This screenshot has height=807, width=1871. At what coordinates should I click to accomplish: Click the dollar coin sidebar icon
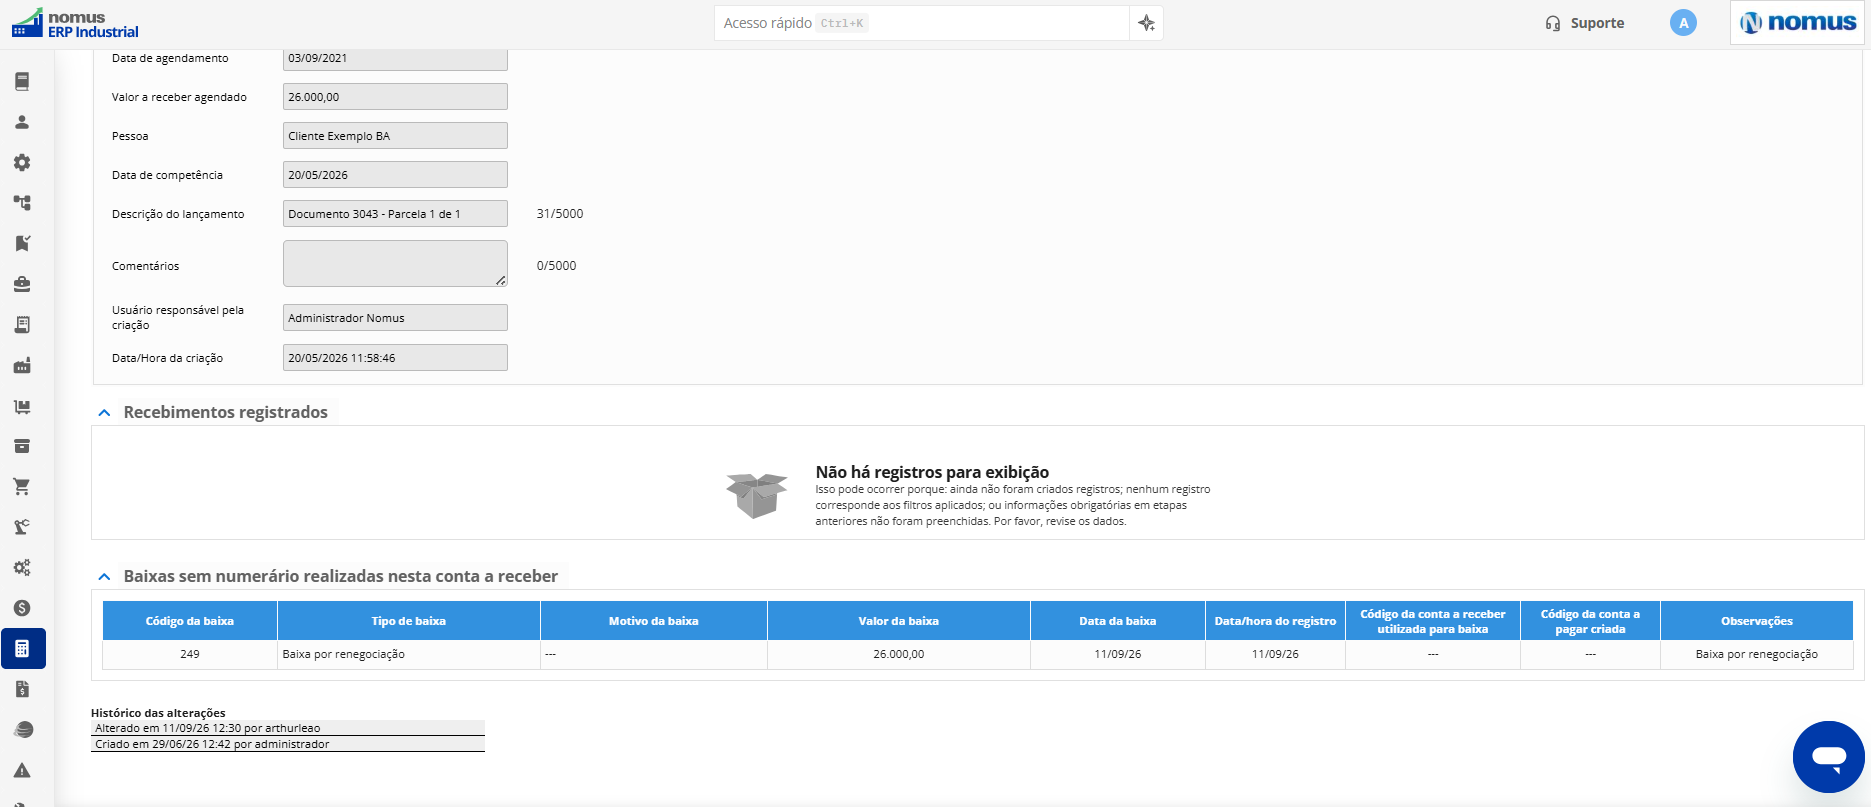[22, 608]
